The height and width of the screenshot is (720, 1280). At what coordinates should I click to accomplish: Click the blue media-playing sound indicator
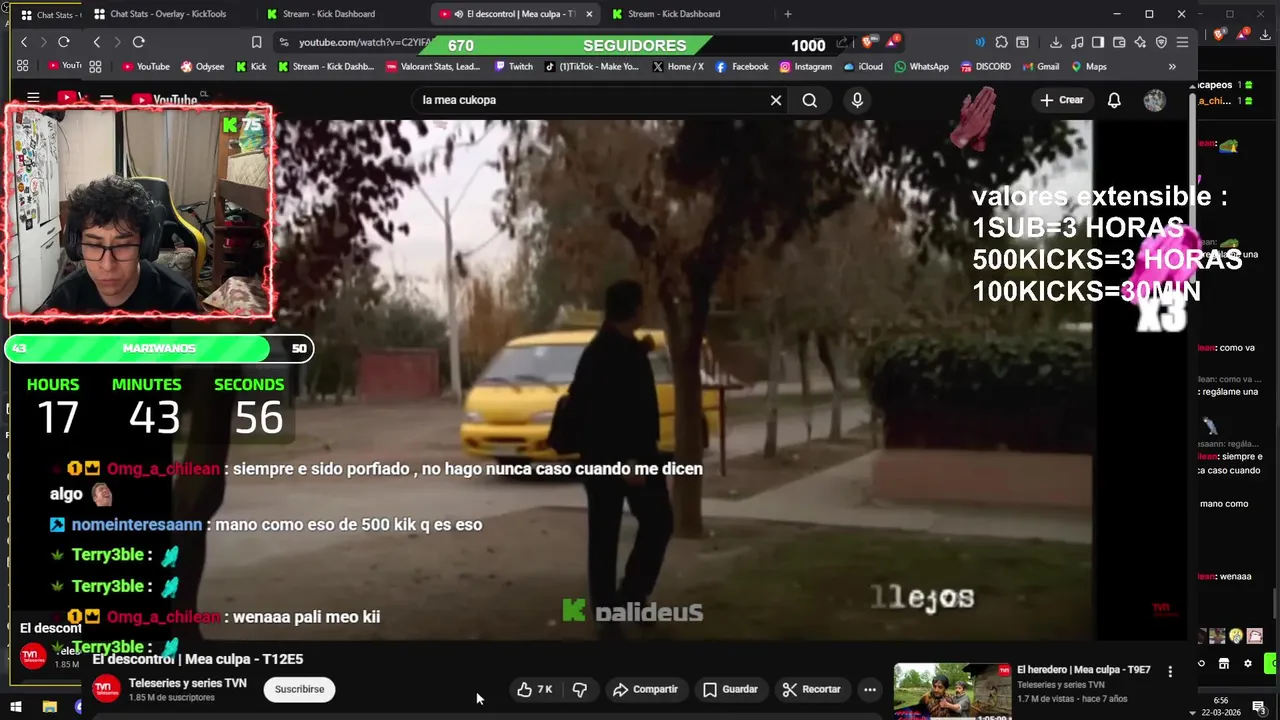point(979,42)
